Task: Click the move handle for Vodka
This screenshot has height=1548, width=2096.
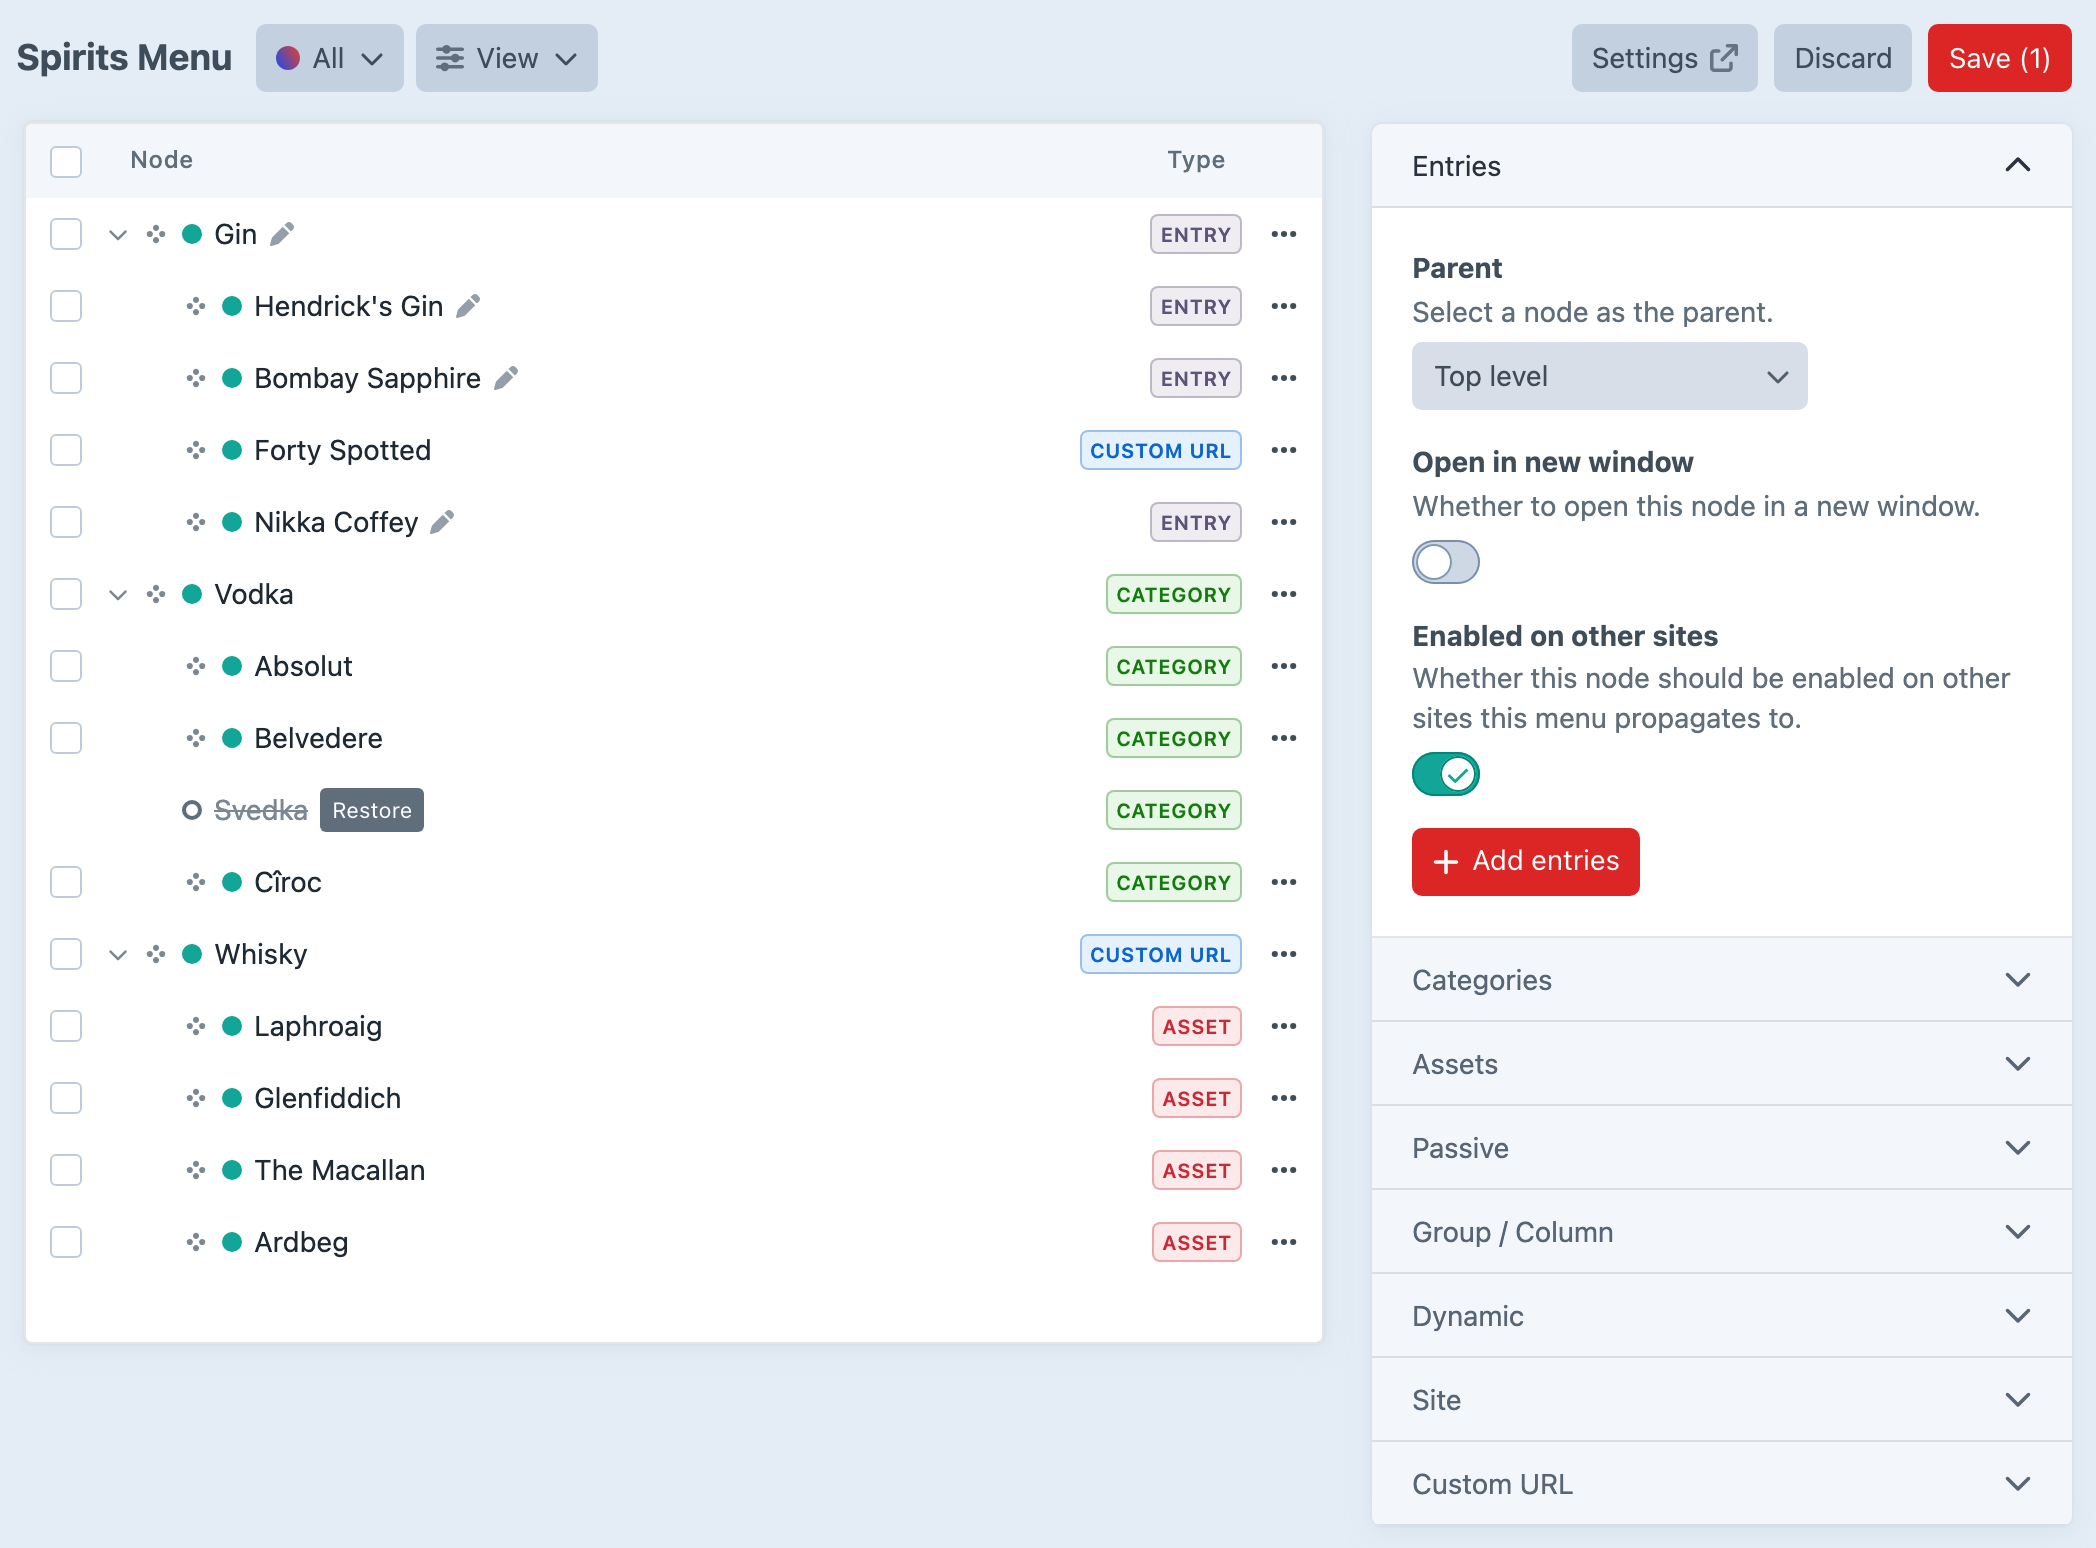Action: click(x=156, y=594)
